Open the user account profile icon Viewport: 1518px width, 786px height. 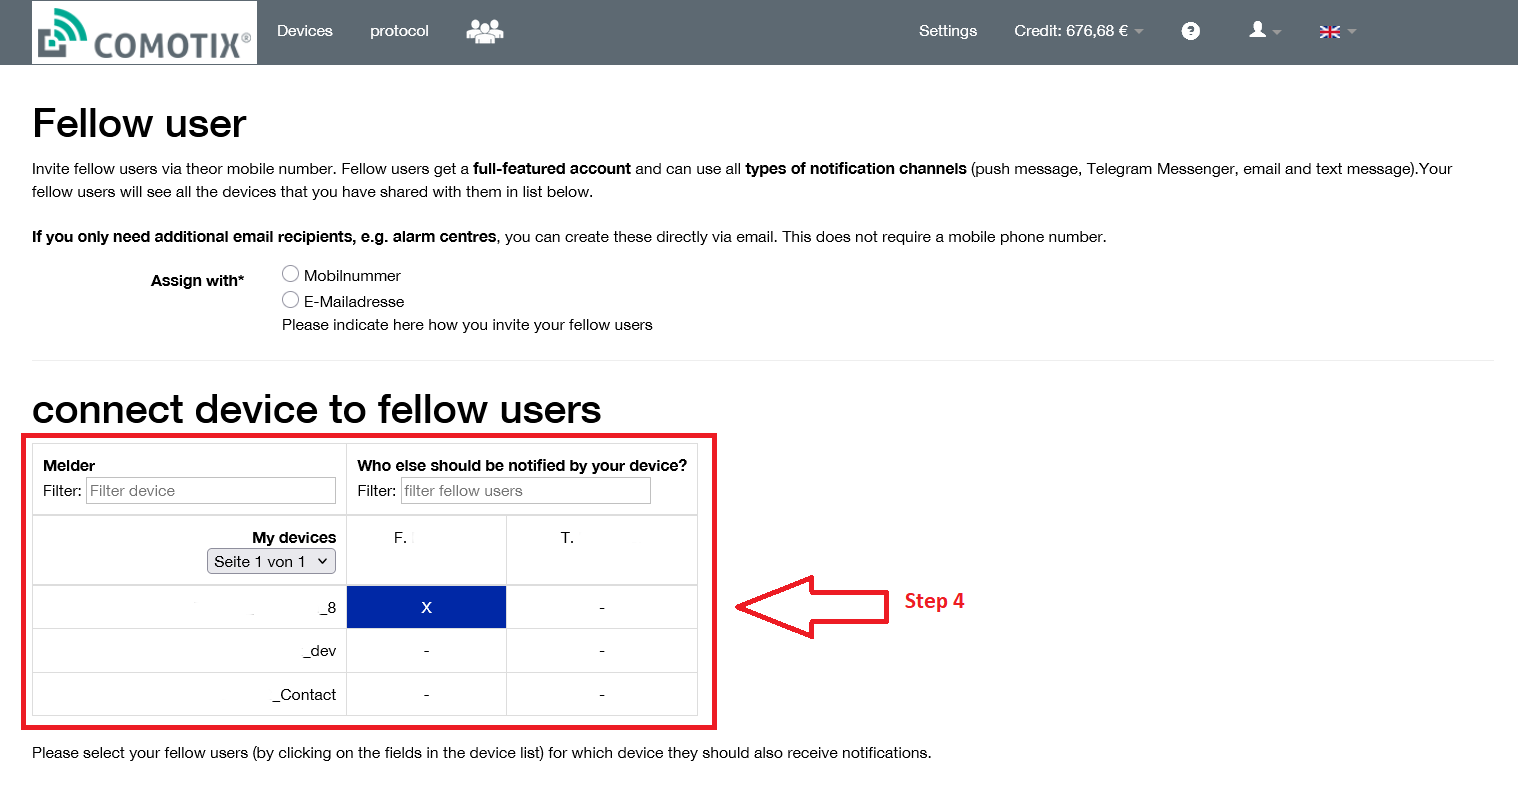1258,30
